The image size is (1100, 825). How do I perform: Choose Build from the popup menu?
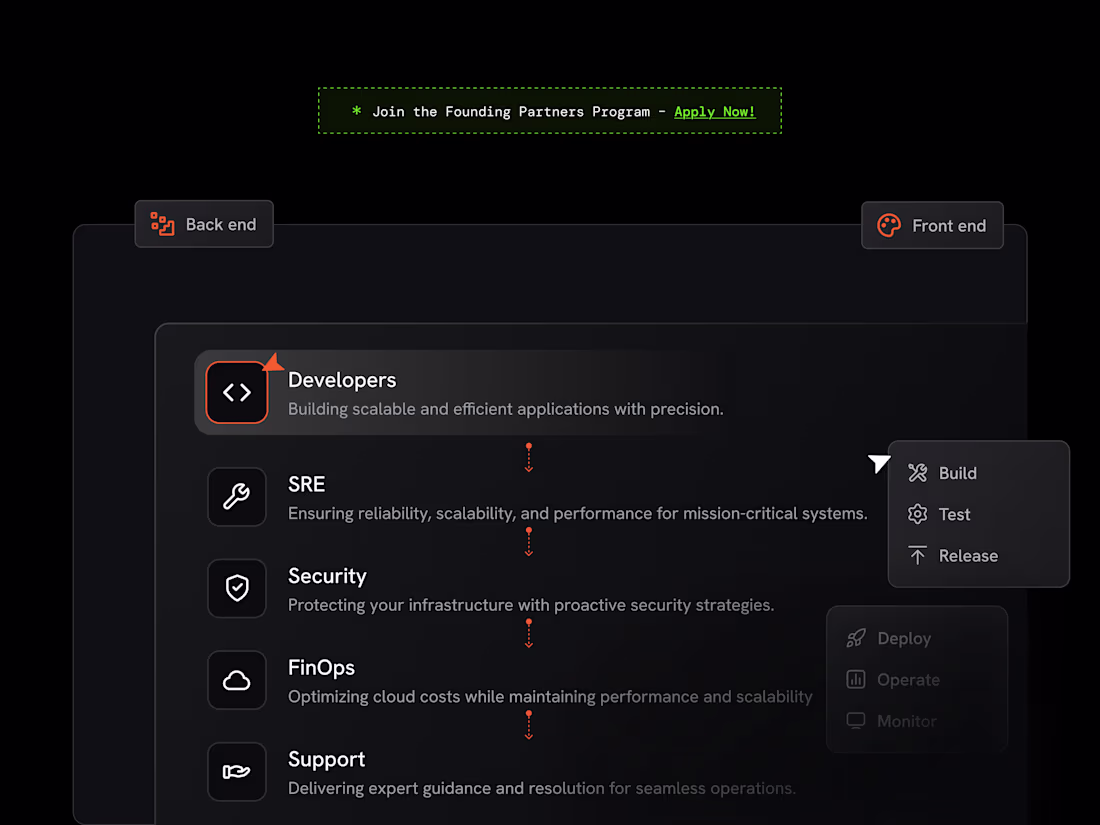[x=957, y=473]
